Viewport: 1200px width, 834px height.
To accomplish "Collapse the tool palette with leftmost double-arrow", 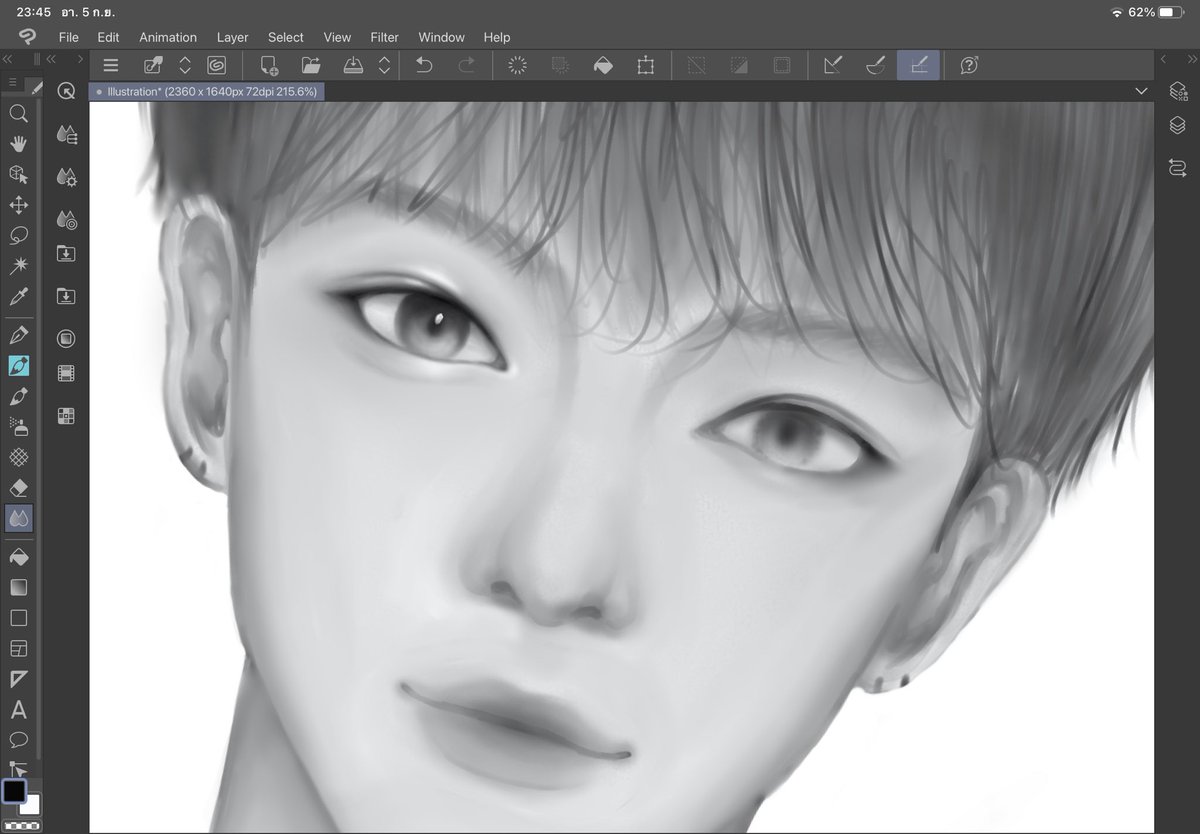I will click(x=8, y=59).
